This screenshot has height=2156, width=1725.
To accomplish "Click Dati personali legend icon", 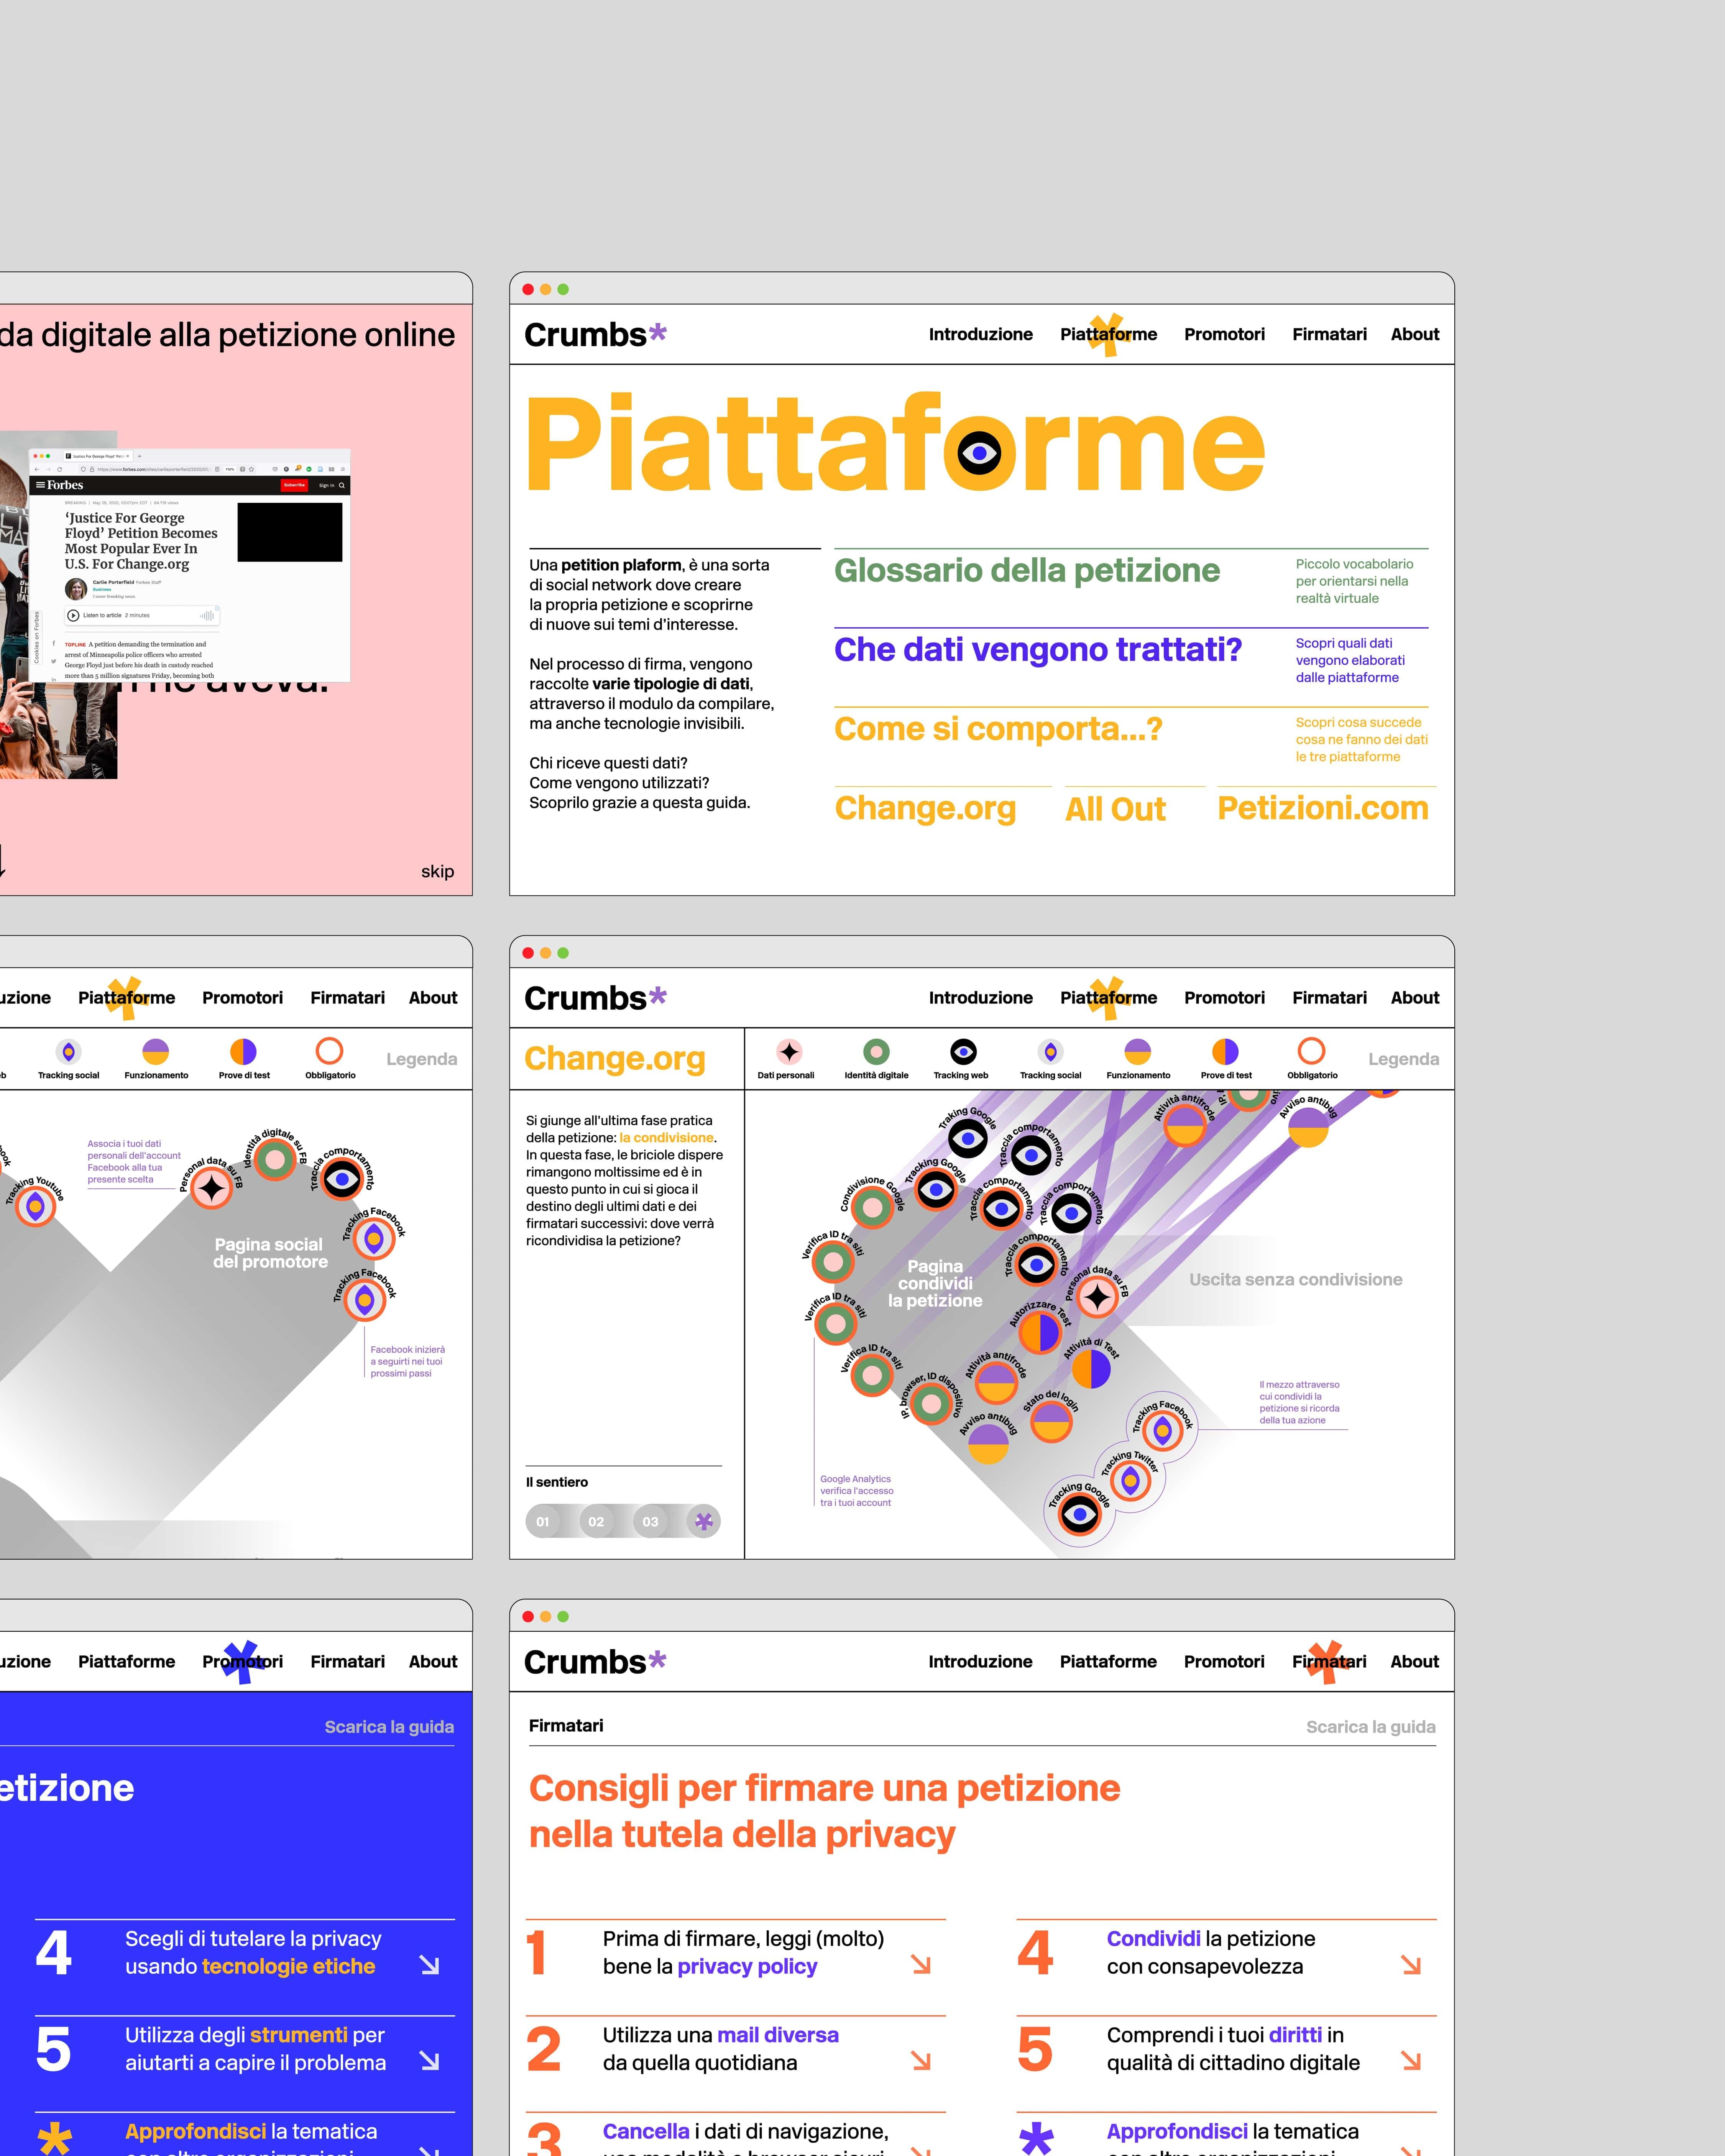I will click(x=789, y=1051).
